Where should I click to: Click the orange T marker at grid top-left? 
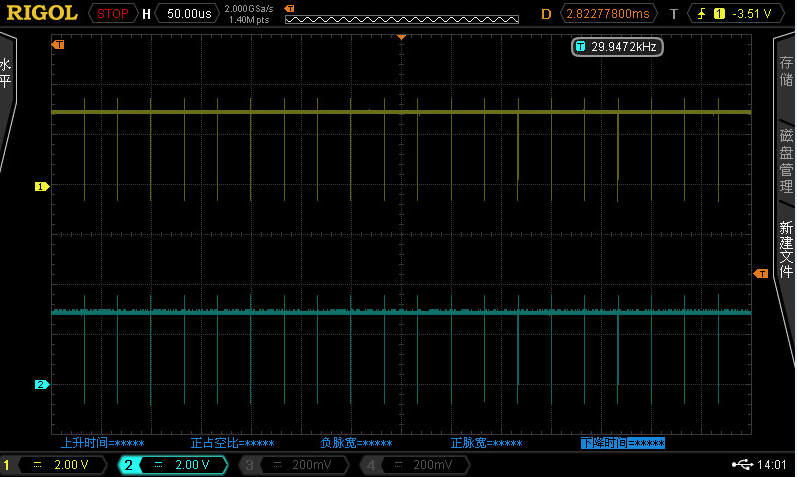coord(58,45)
